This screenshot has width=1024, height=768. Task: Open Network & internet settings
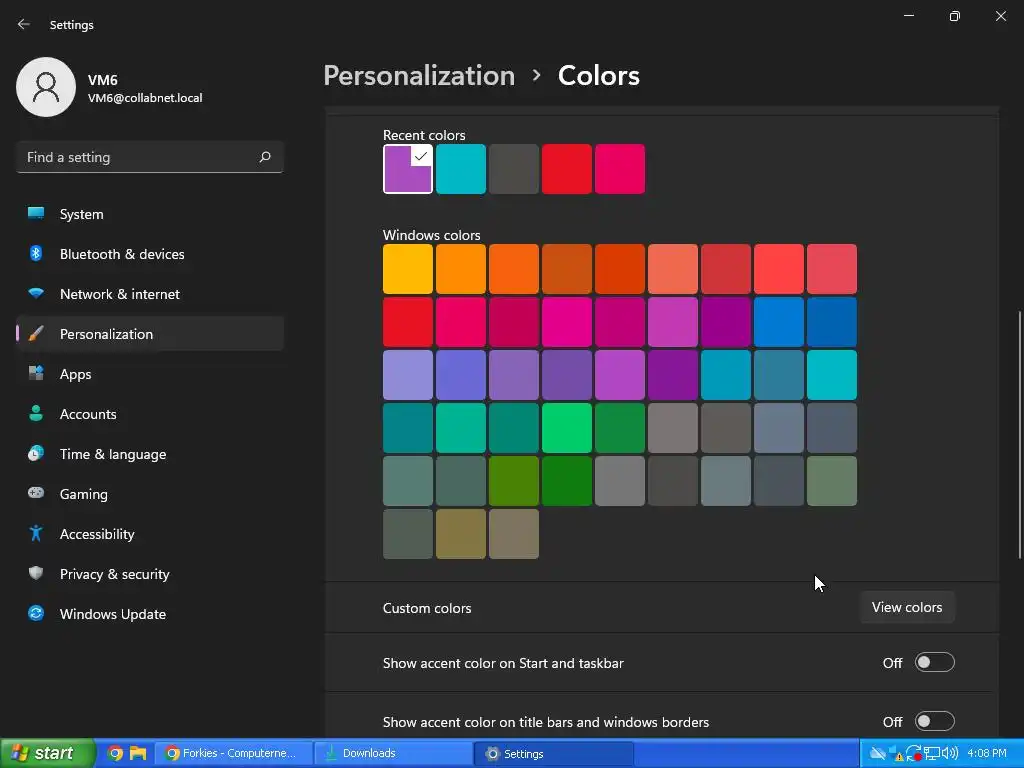click(x=150, y=294)
